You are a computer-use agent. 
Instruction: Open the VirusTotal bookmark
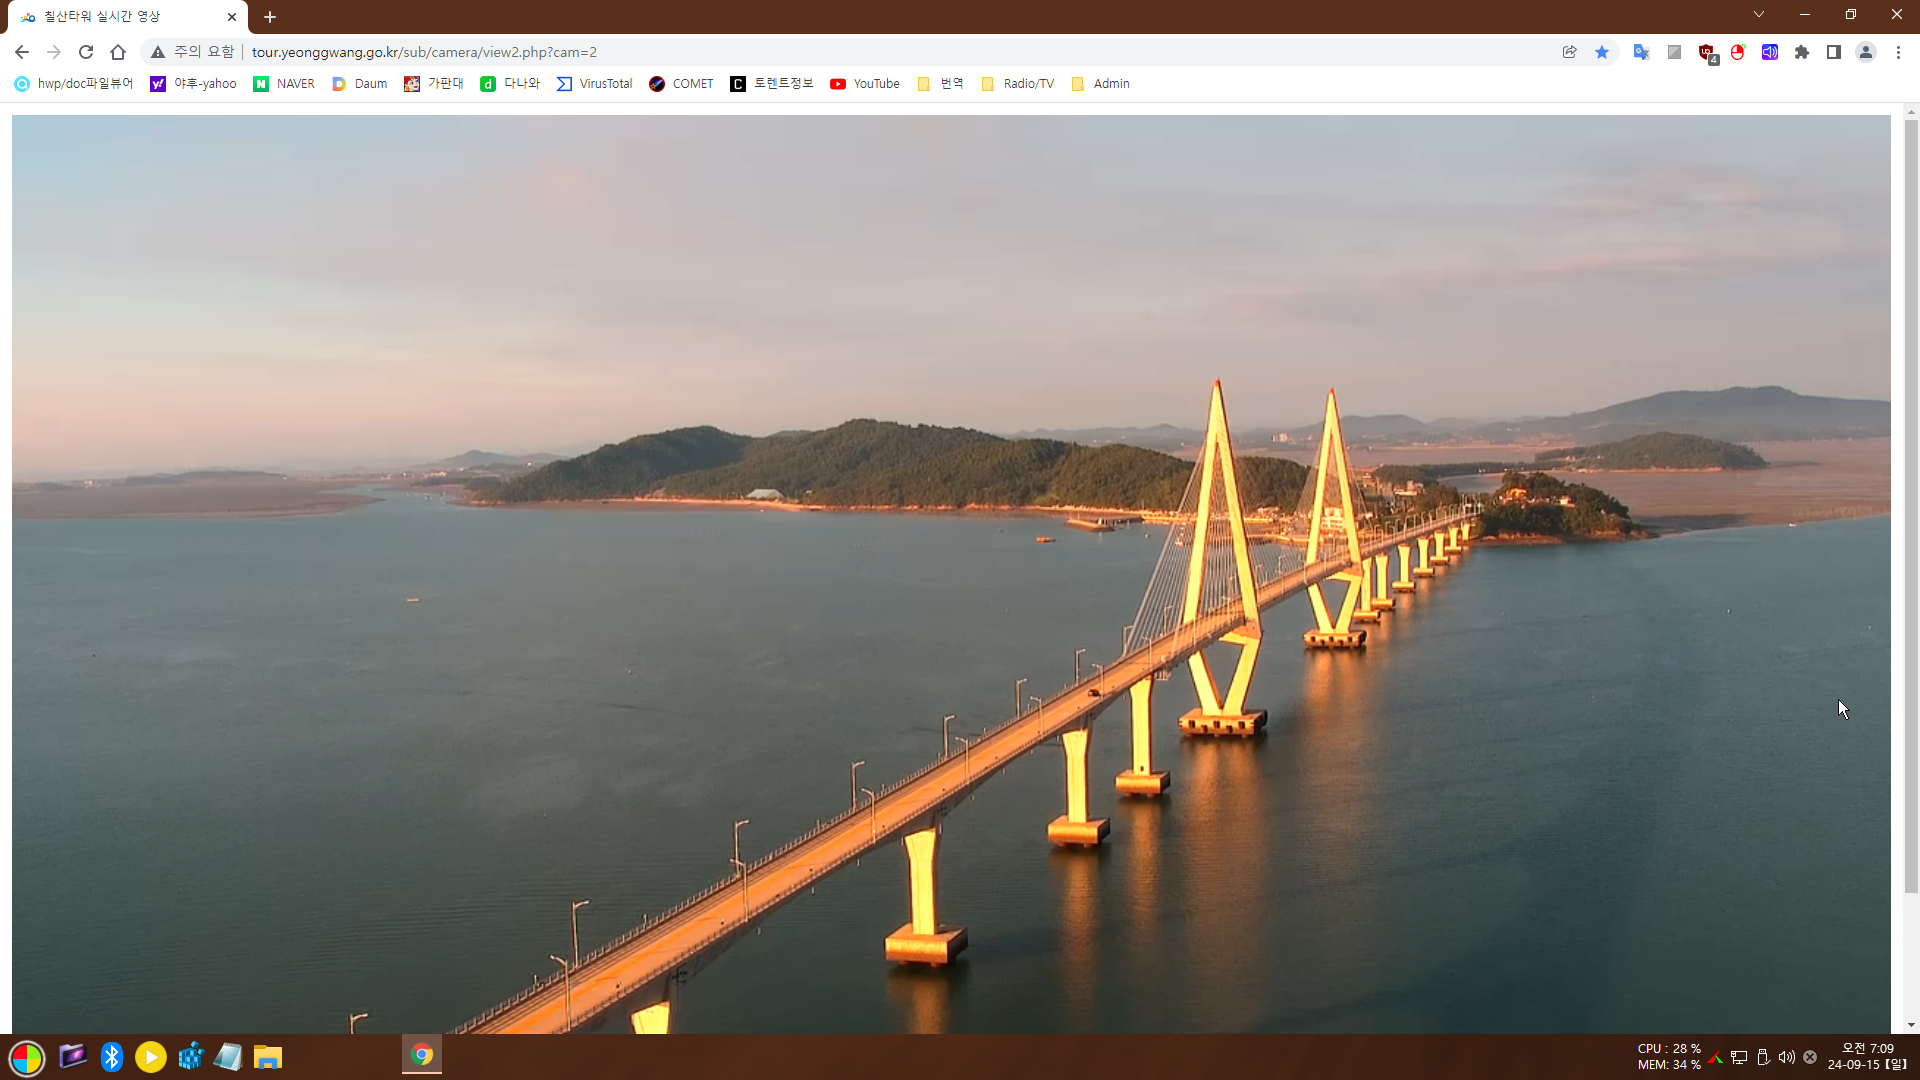coord(594,84)
